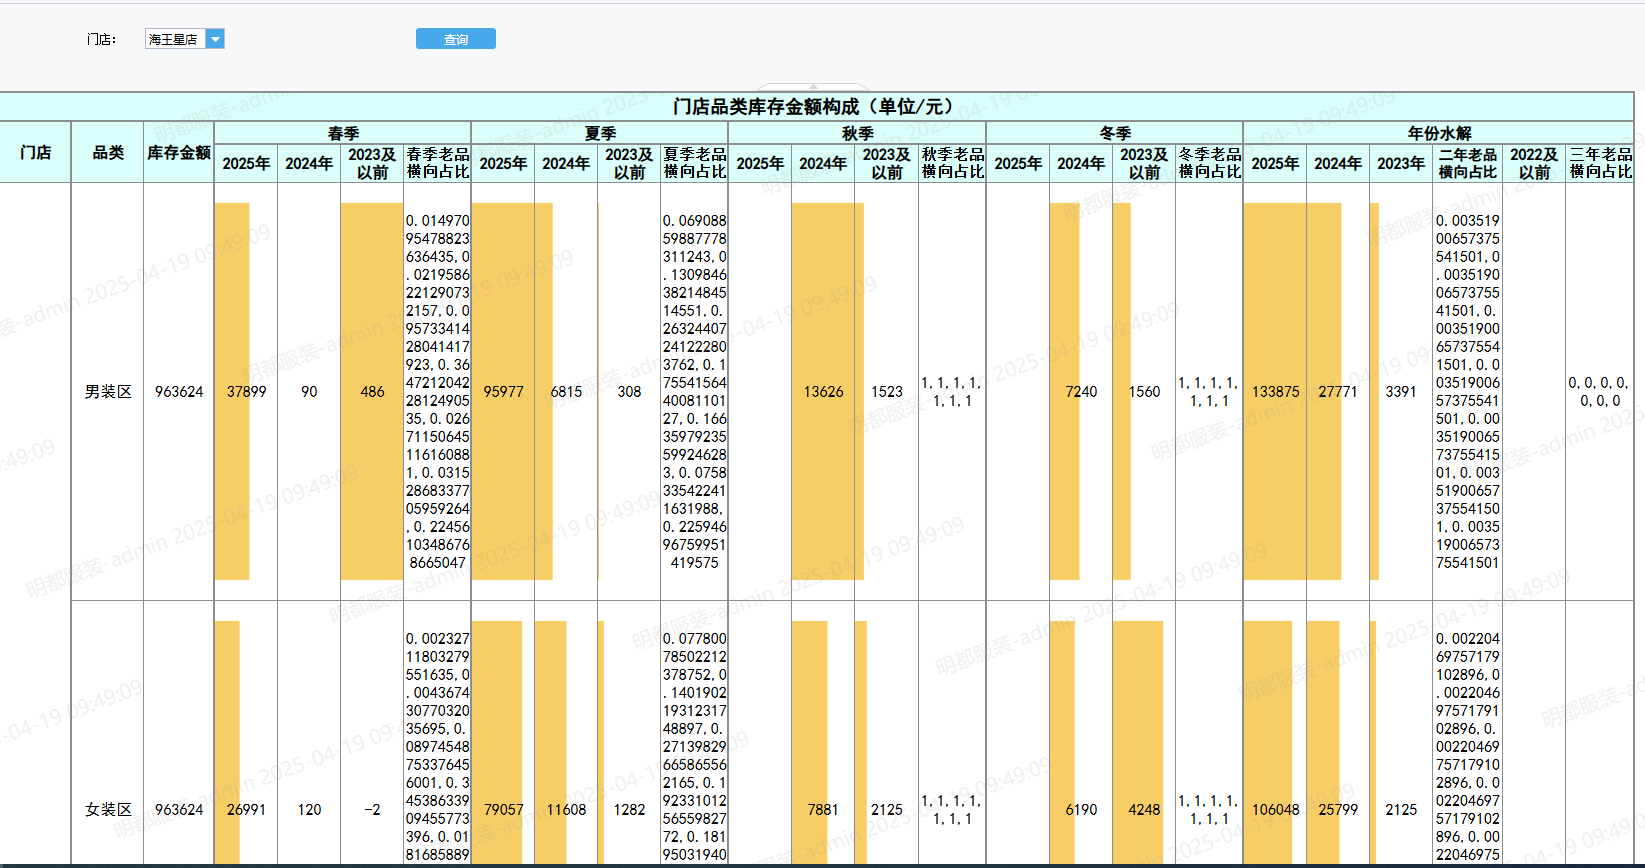Click 963624 in the 女装区 row

point(179,810)
